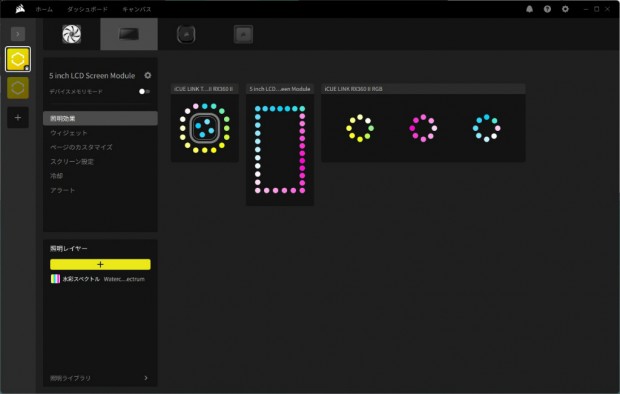
Task: Open the ダッシュボード menu
Action: point(87,9)
